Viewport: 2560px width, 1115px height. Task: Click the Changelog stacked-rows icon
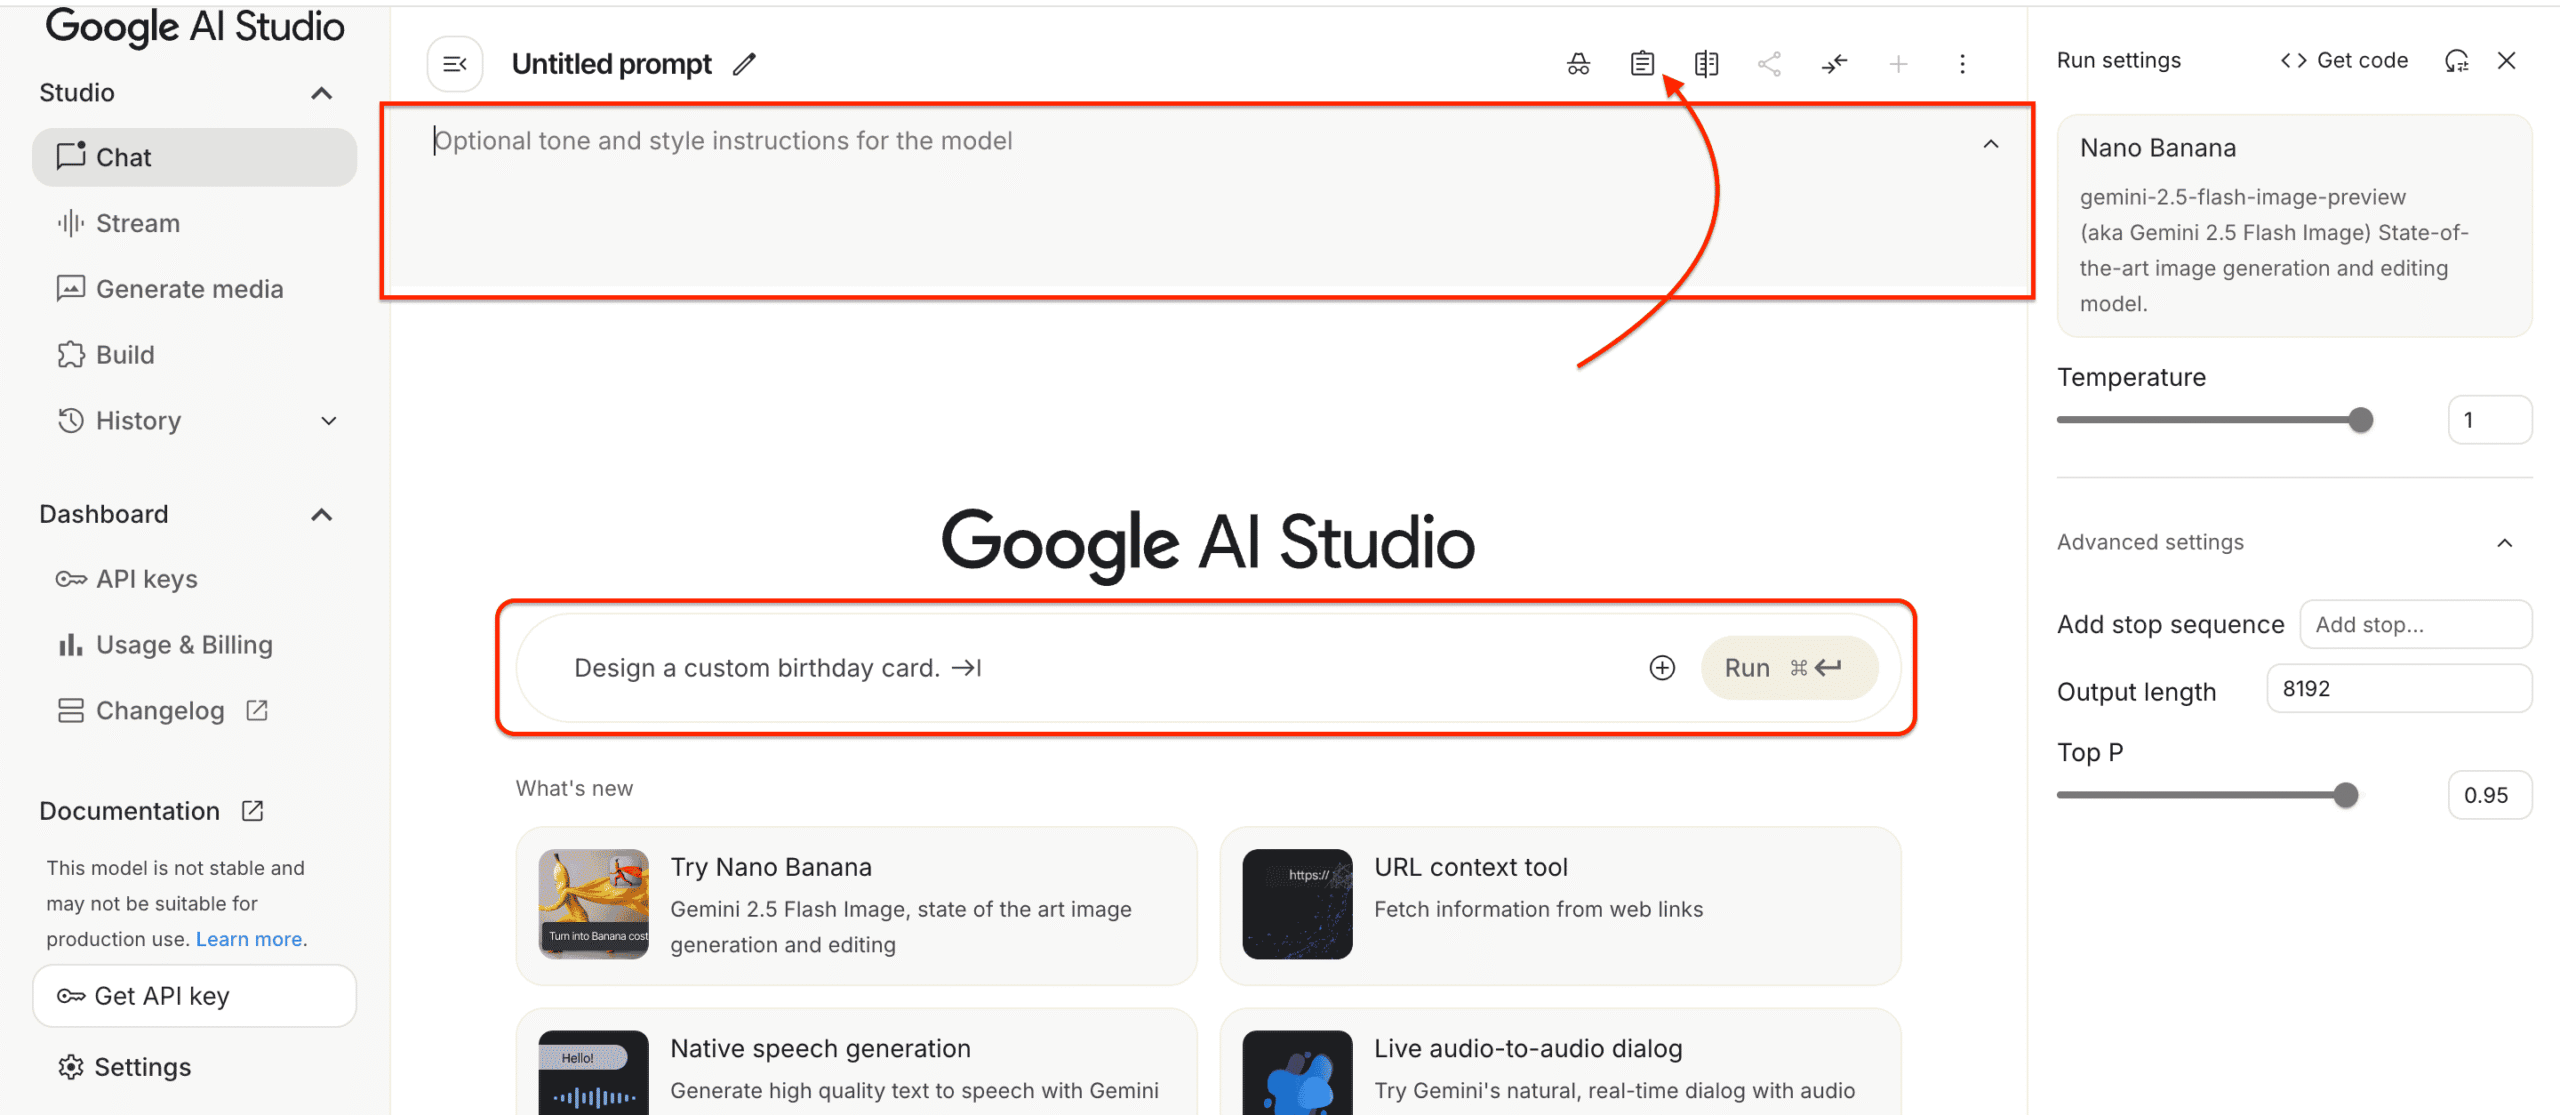(x=70, y=711)
